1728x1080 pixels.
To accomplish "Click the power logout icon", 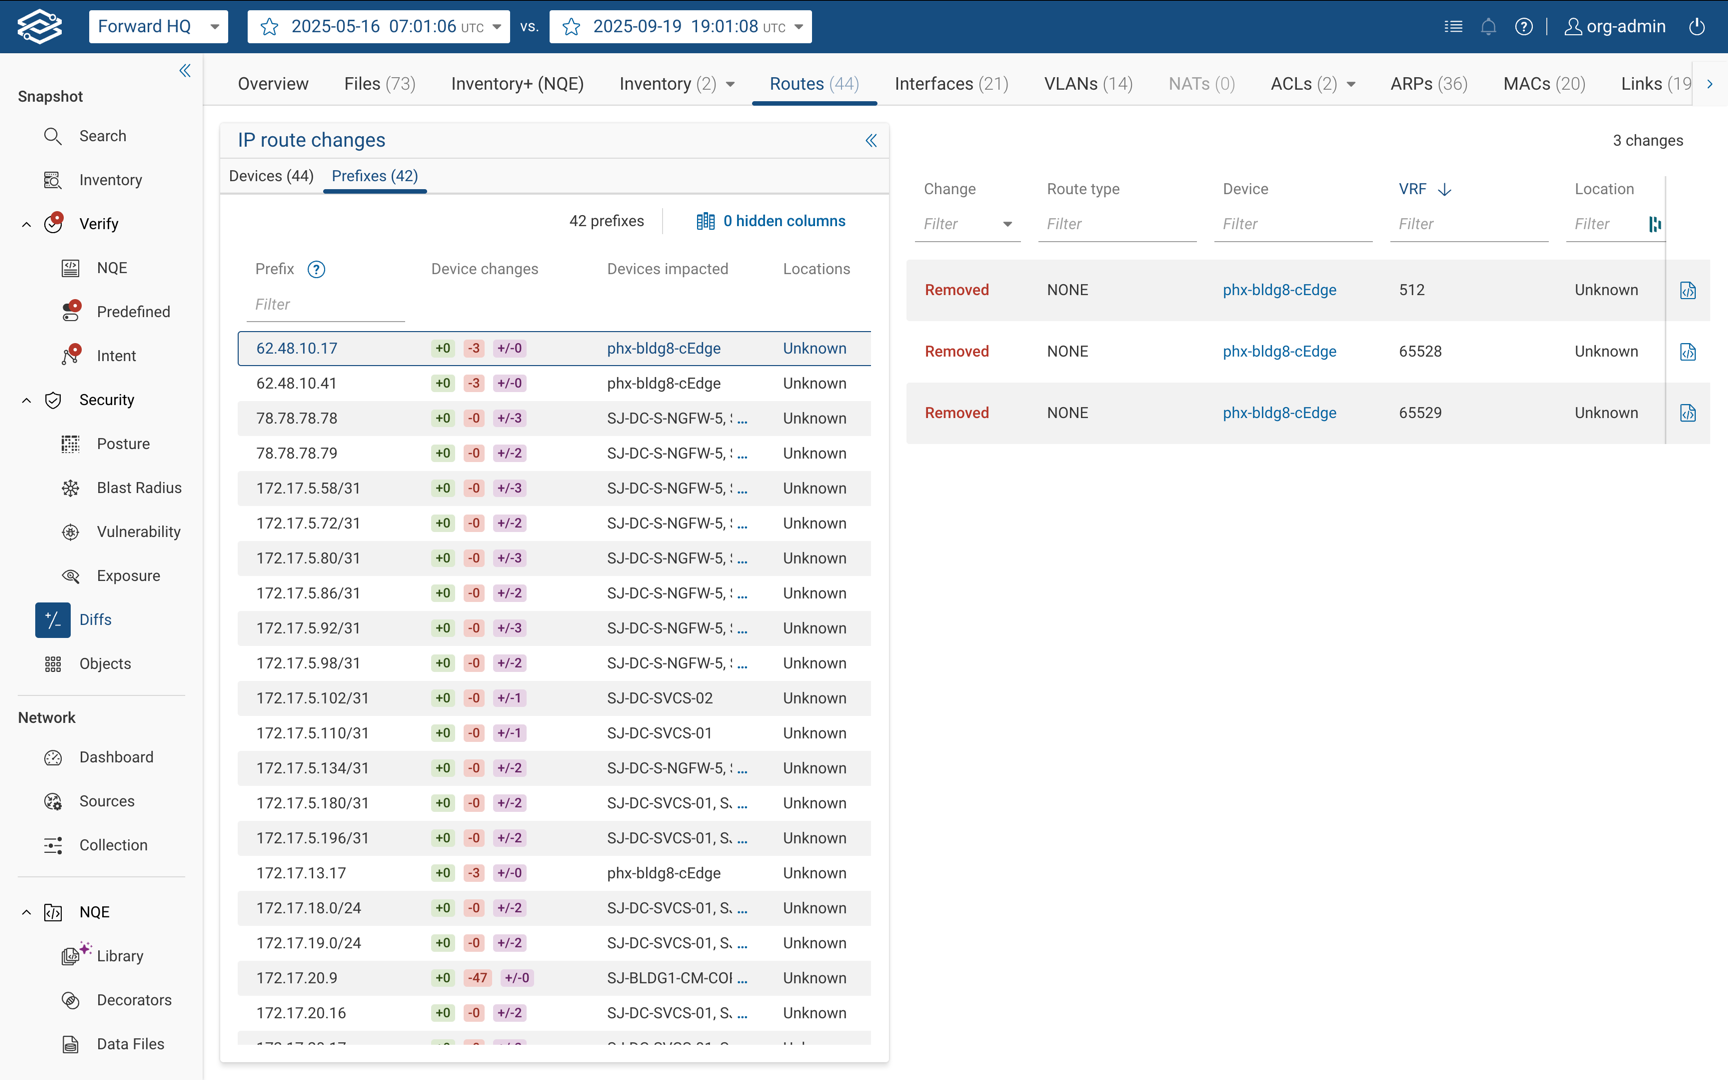I will 1697,27.
